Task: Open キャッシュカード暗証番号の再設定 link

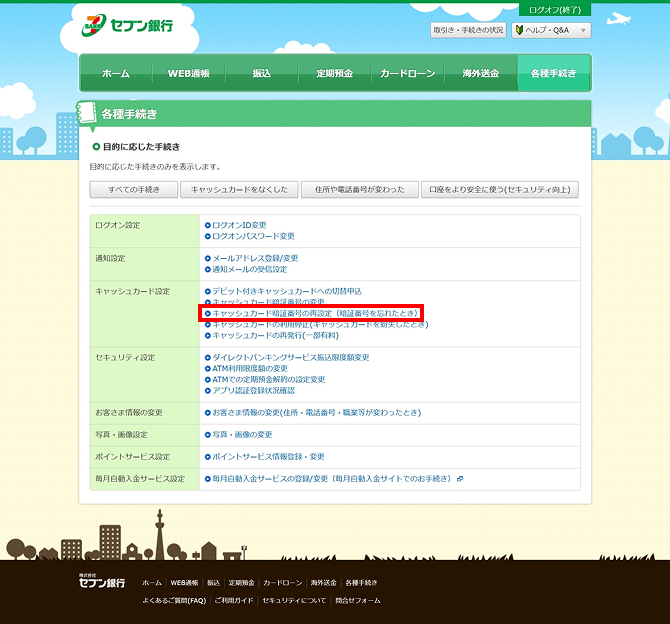Action: coord(315,313)
